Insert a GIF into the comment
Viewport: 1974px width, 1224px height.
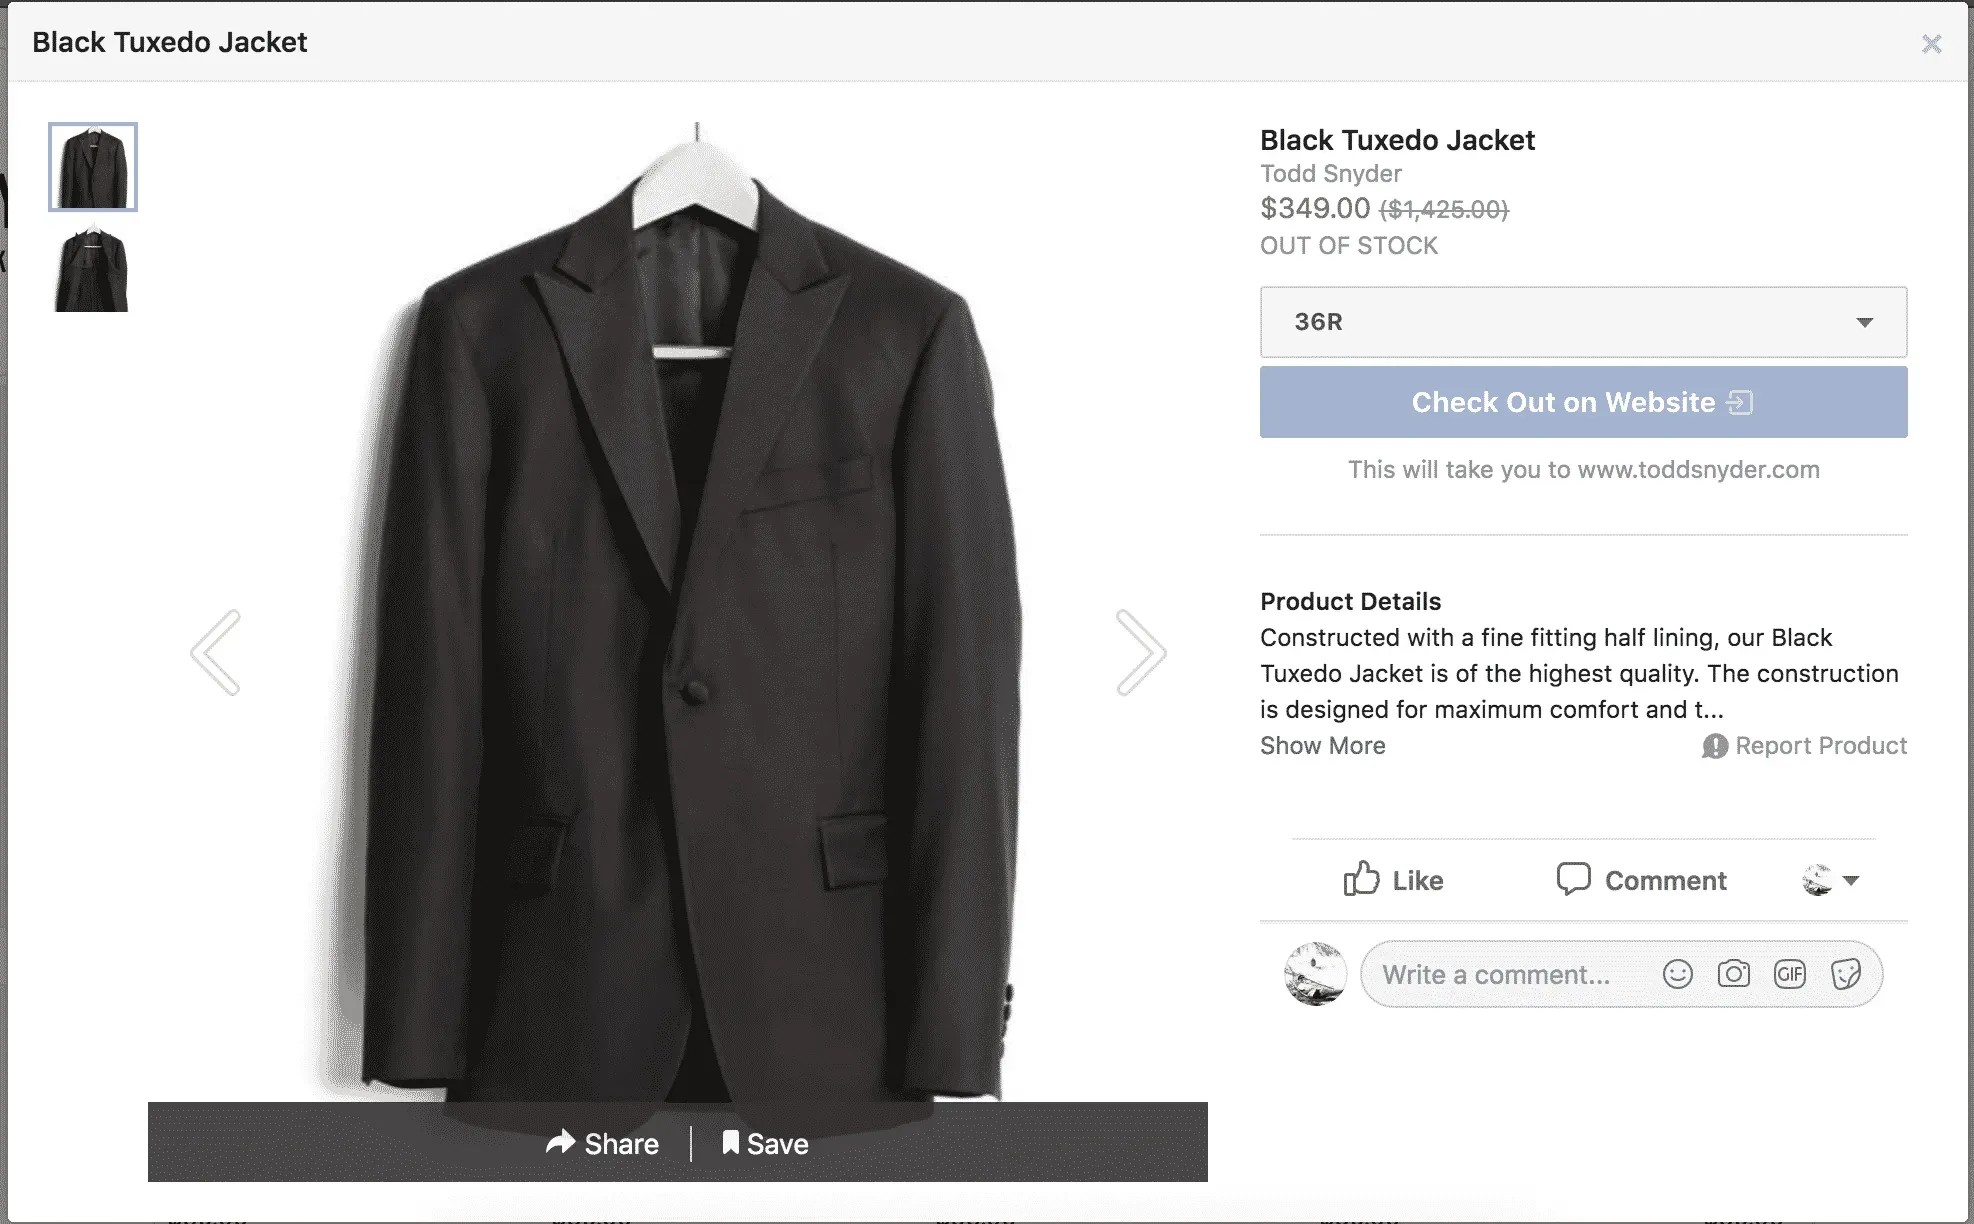coord(1790,974)
